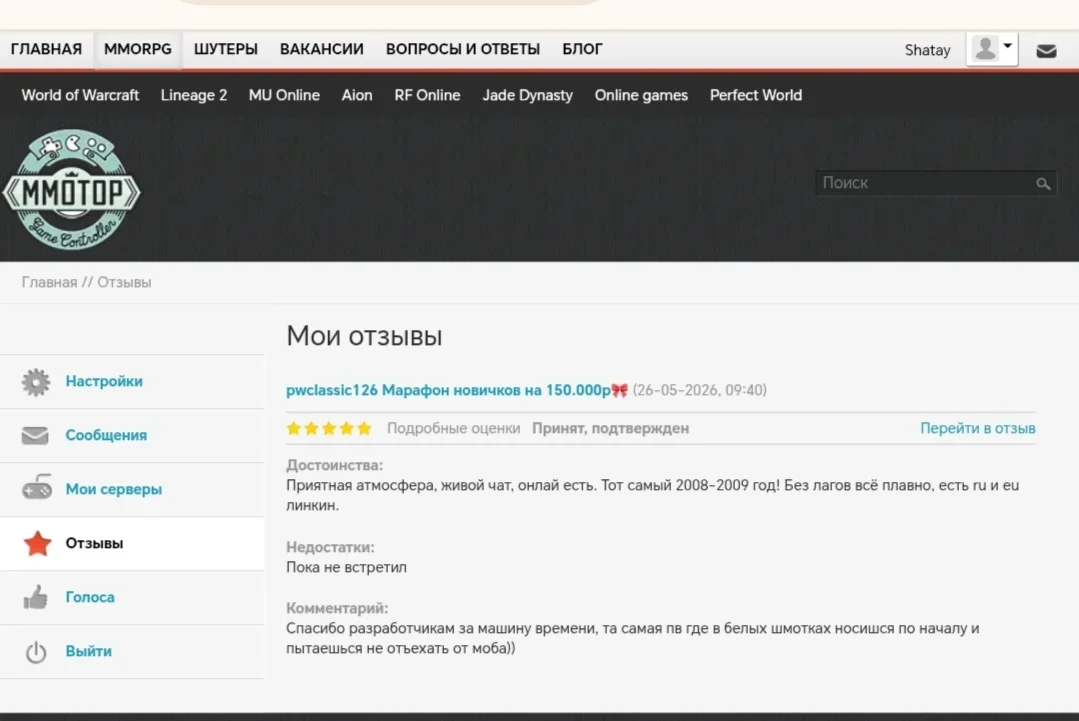
Task: Click the Принят, подтвержден status text
Action: (x=610, y=429)
